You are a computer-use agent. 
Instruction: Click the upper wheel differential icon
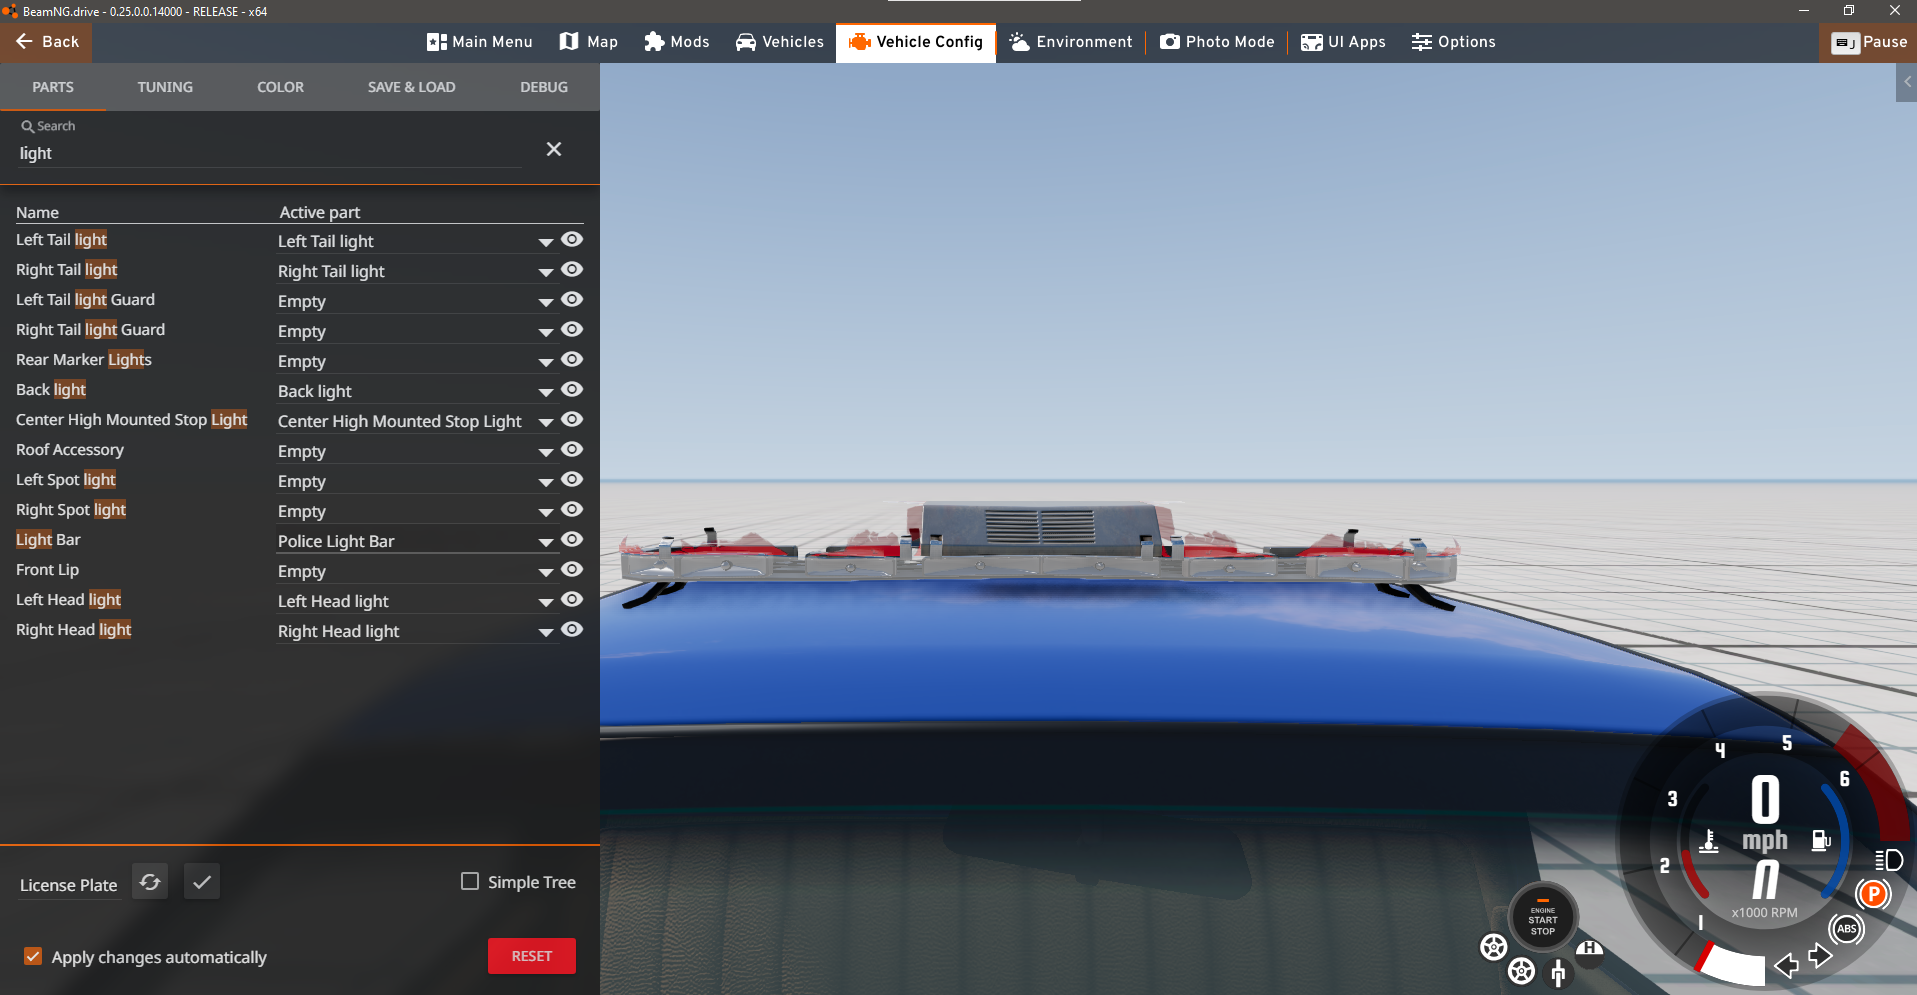point(1494,946)
